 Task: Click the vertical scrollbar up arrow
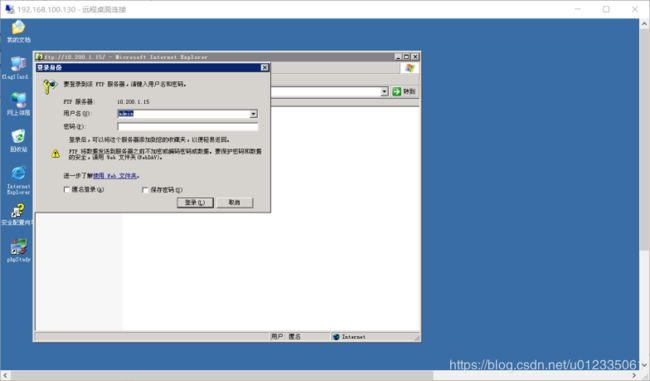click(x=644, y=24)
